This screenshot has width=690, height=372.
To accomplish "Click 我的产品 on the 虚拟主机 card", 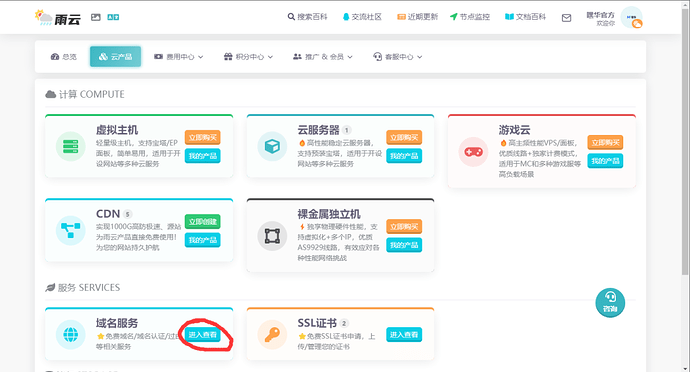I will [x=202, y=156].
